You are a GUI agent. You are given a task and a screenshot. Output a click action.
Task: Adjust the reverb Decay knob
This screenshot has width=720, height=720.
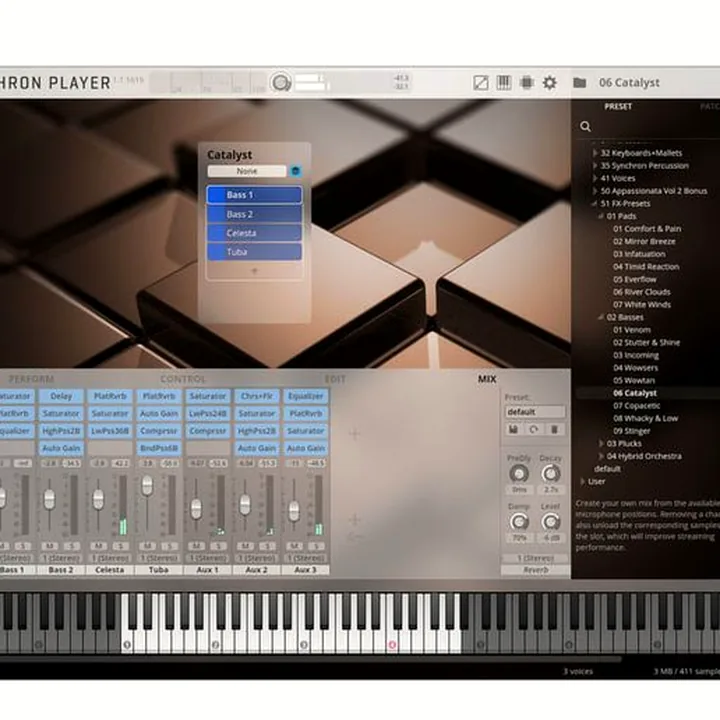[551, 474]
